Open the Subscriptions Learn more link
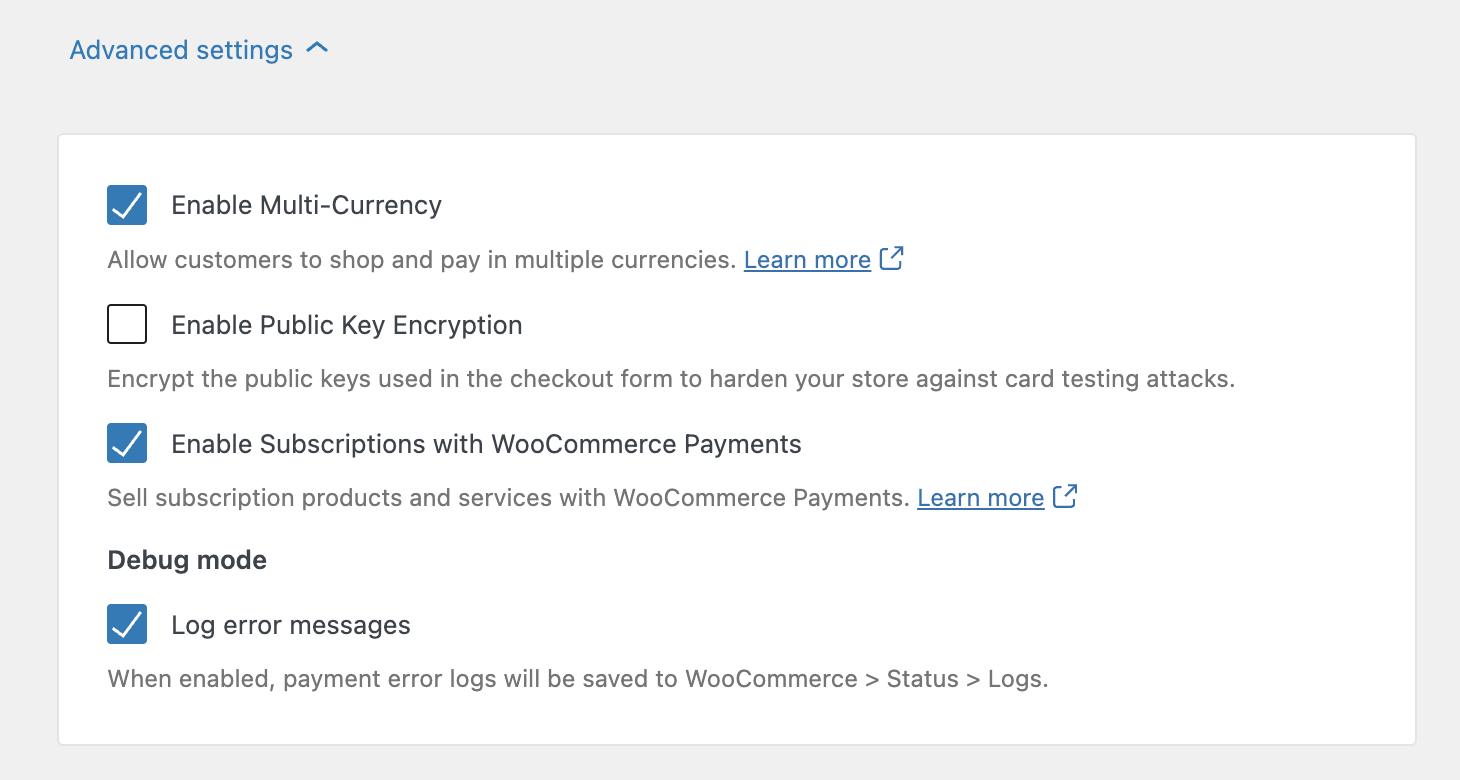1460x780 pixels. pos(980,497)
